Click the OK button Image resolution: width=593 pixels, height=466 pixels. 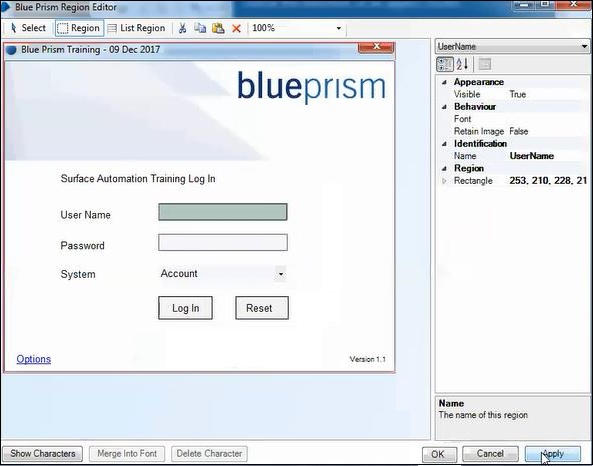439,454
